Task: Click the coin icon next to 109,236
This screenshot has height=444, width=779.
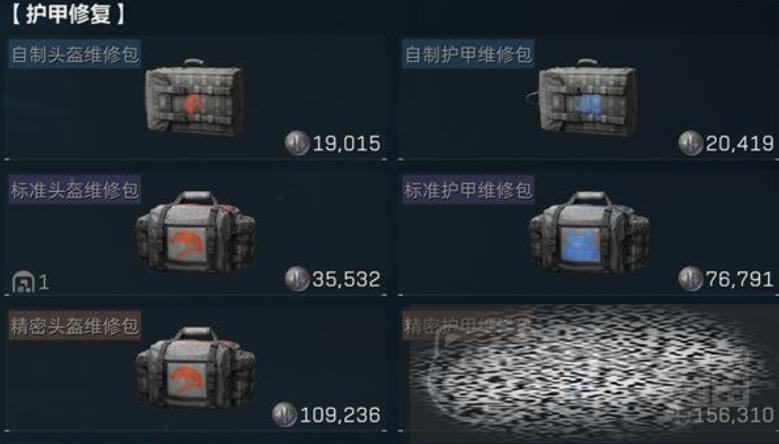Action: click(285, 414)
